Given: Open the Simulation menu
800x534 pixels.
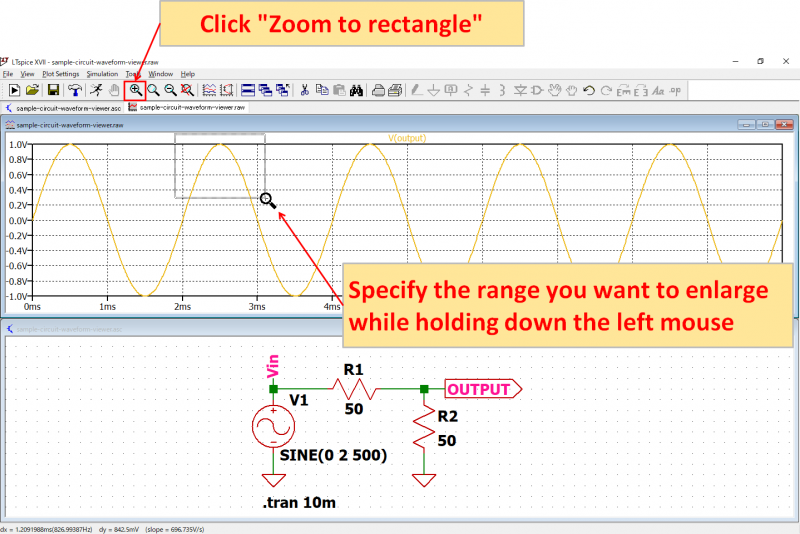Looking at the screenshot, I should click(x=102, y=74).
